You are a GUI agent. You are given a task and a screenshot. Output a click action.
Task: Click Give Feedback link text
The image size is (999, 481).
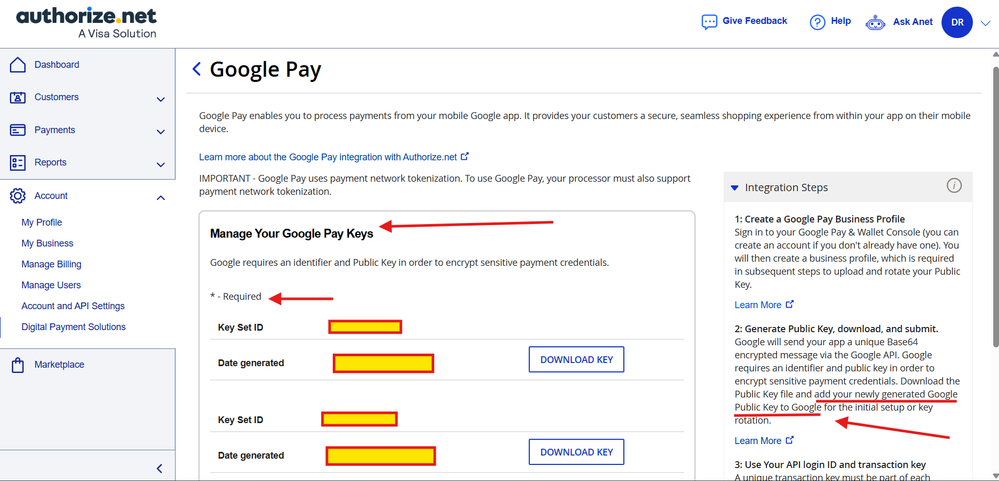point(755,21)
